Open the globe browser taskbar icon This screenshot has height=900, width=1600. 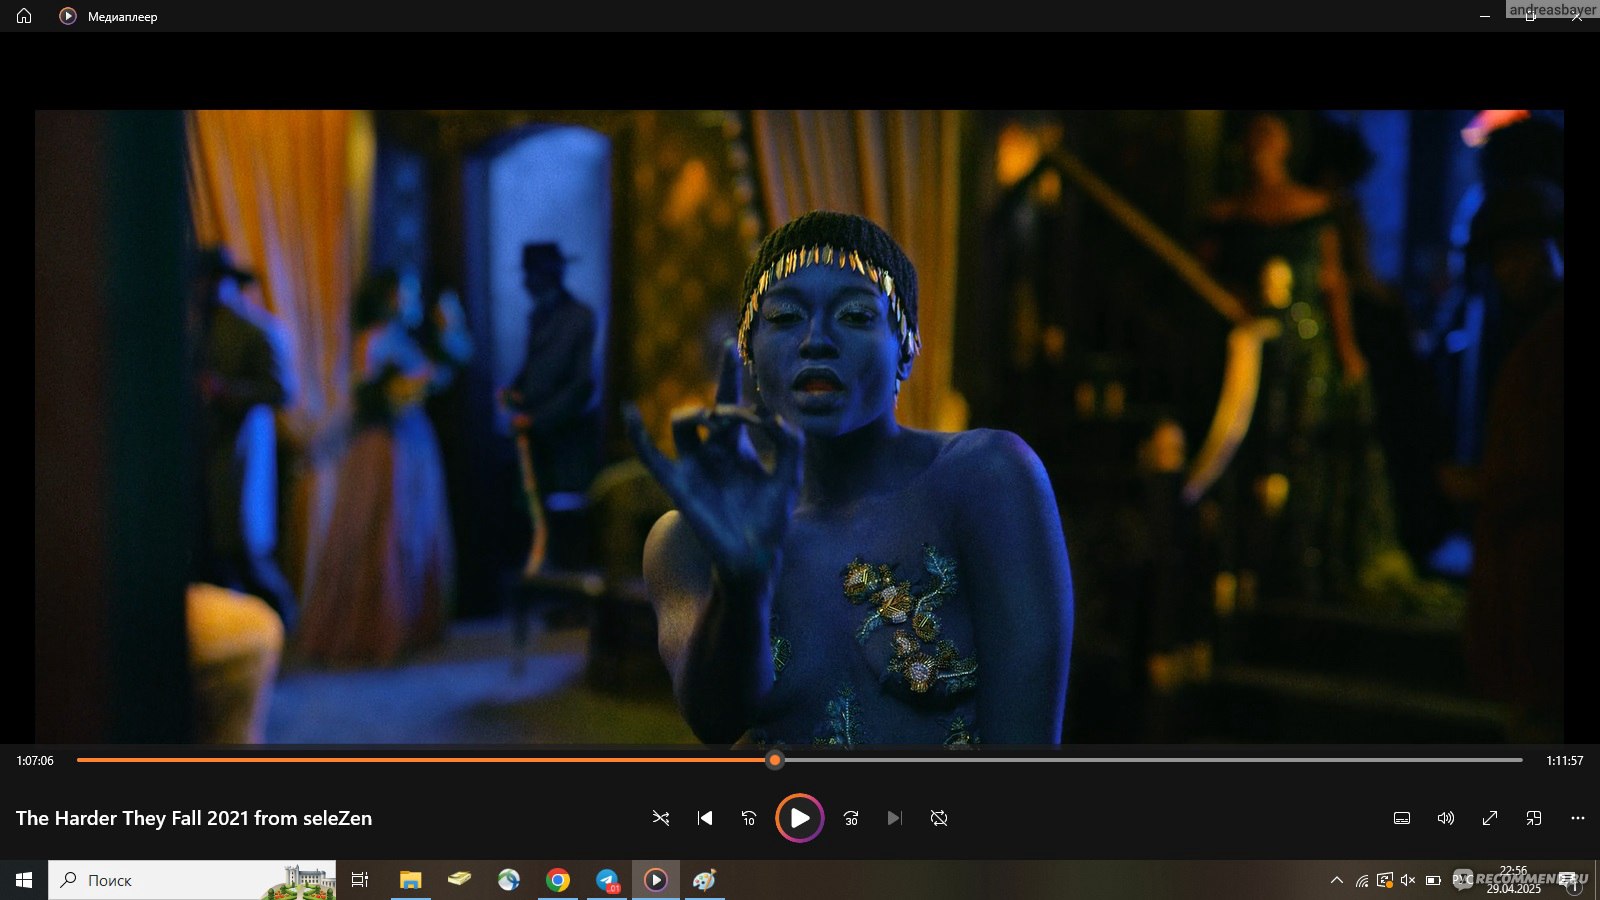pyautogui.click(x=509, y=880)
